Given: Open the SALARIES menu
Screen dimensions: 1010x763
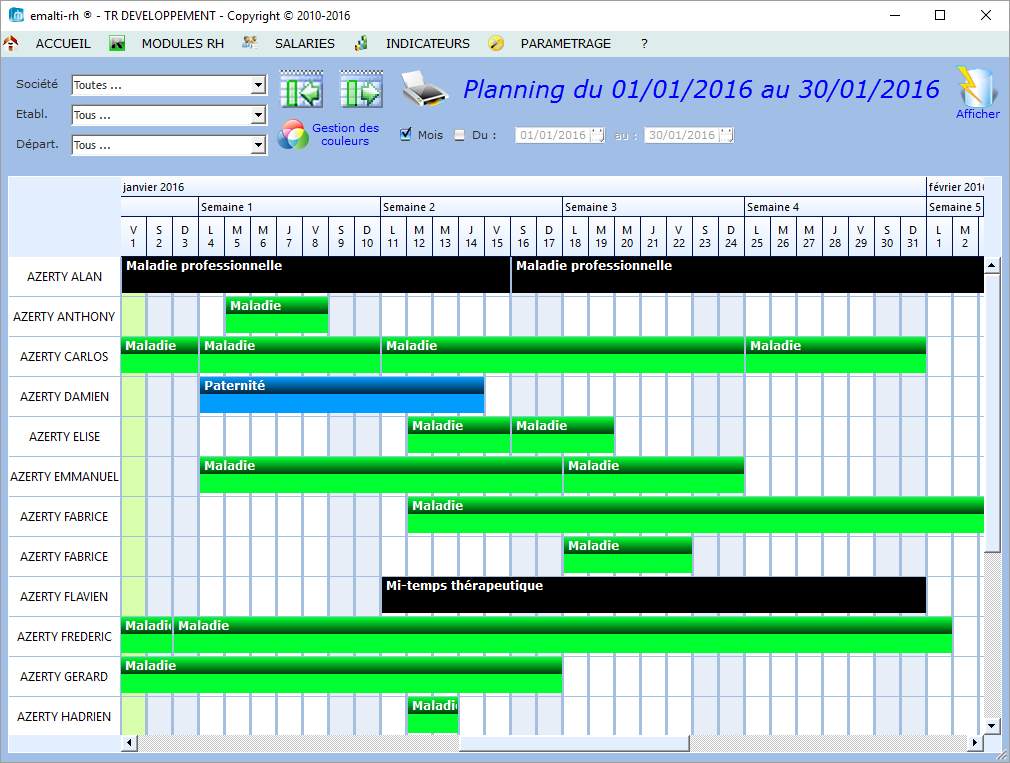Looking at the screenshot, I should coord(305,44).
